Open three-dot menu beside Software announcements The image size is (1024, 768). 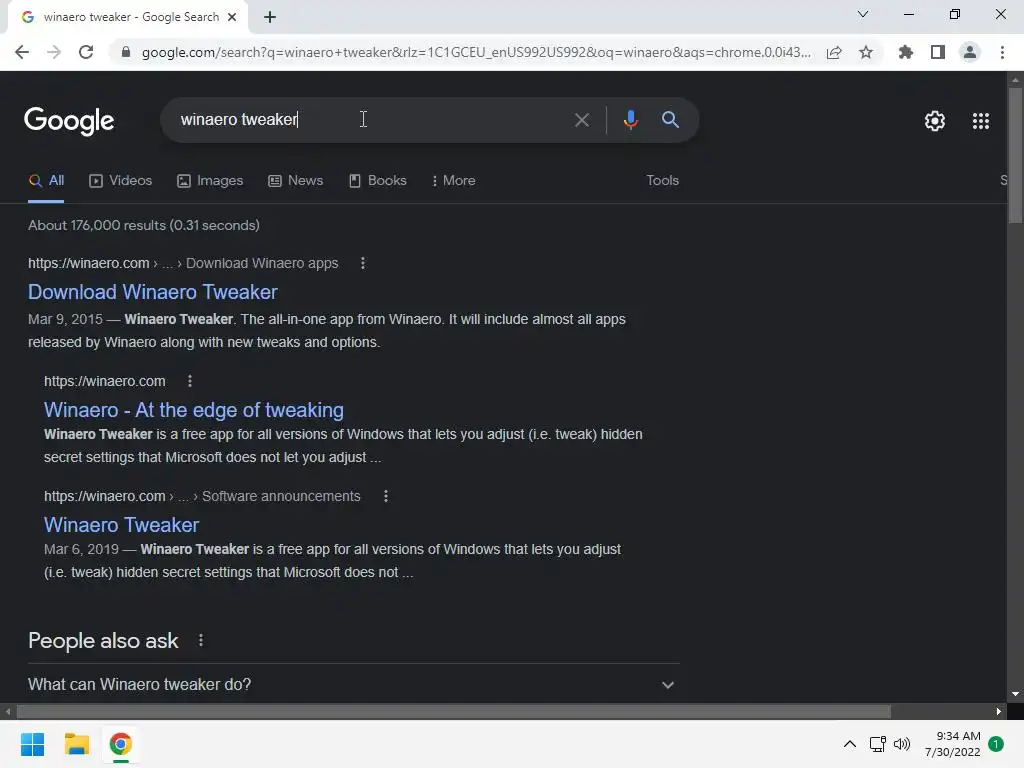pos(386,496)
